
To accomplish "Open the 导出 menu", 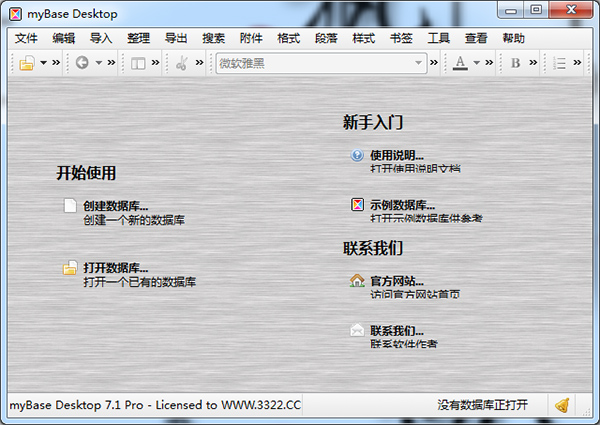I will 176,38.
